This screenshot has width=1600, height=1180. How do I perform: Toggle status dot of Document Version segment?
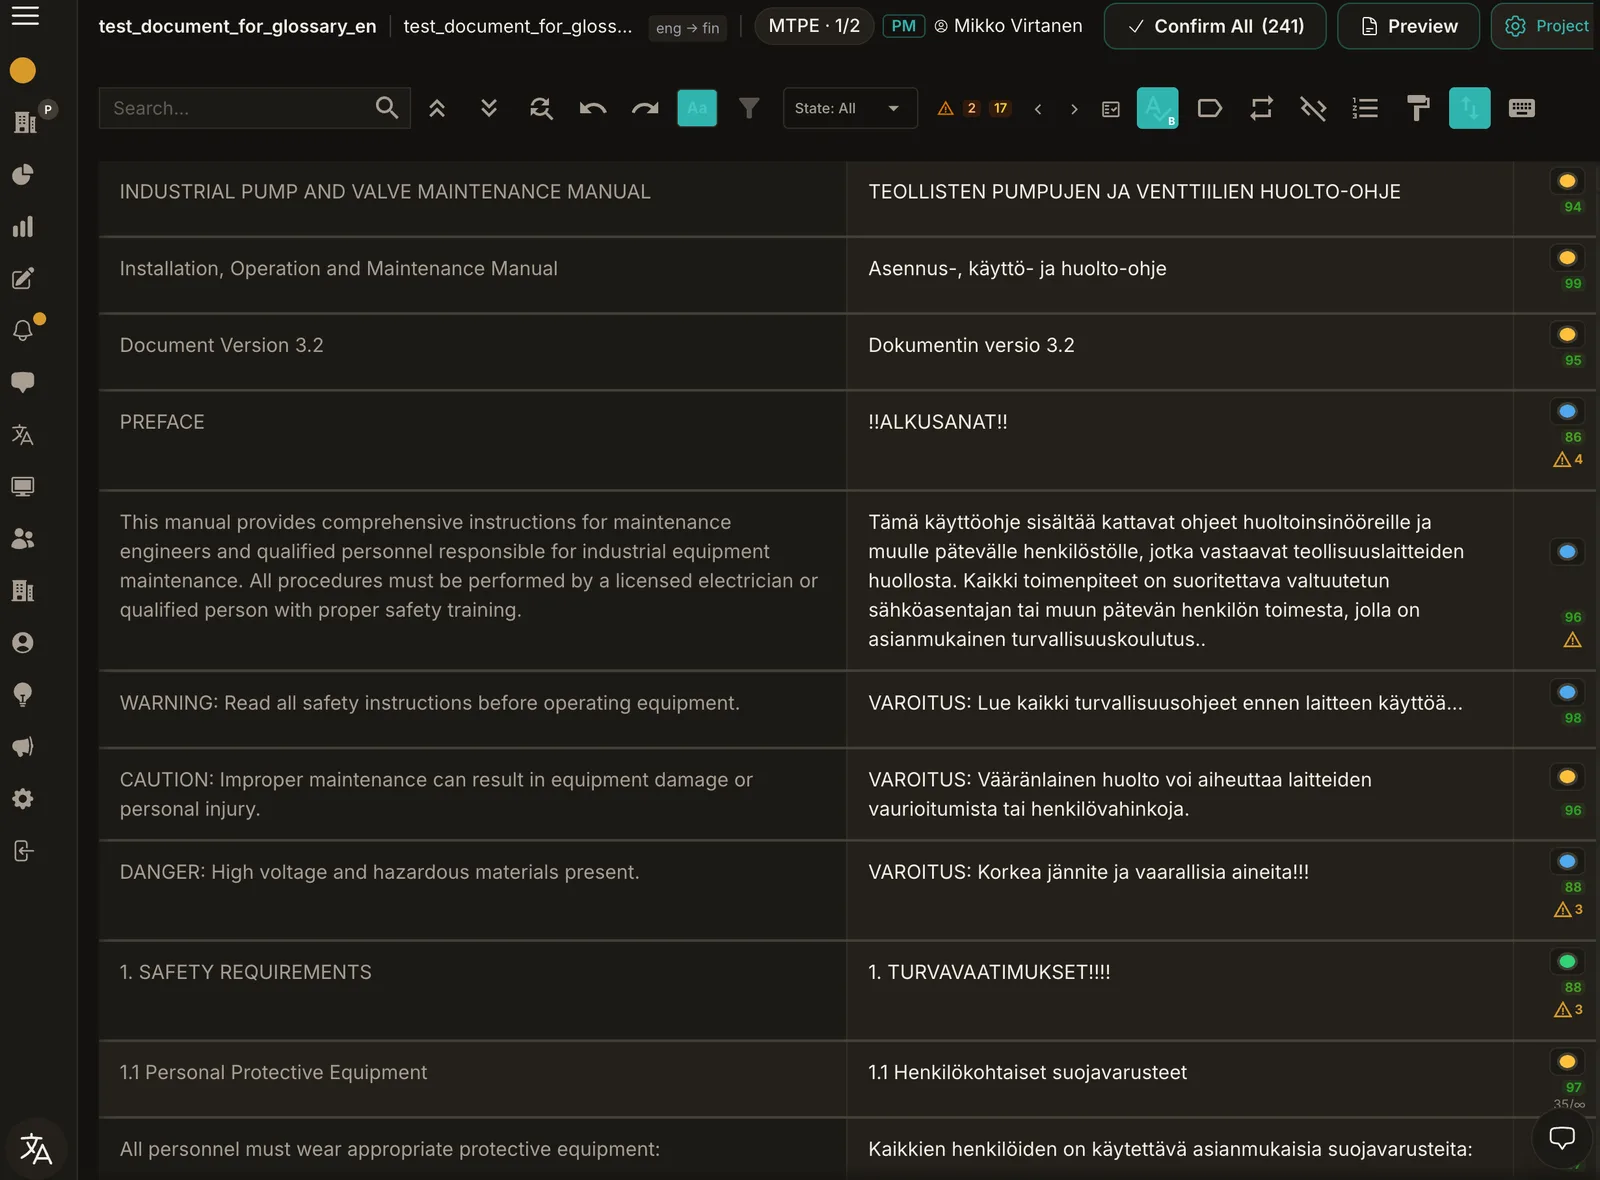coord(1567,334)
